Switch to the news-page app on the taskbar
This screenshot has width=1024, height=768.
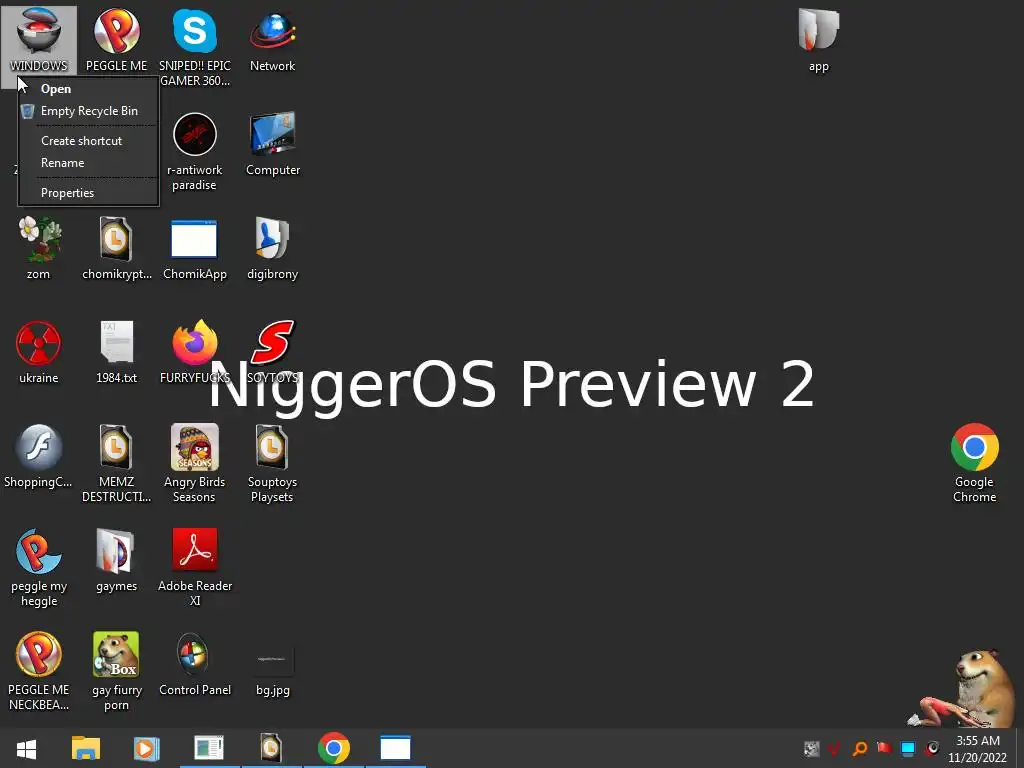pos(209,748)
